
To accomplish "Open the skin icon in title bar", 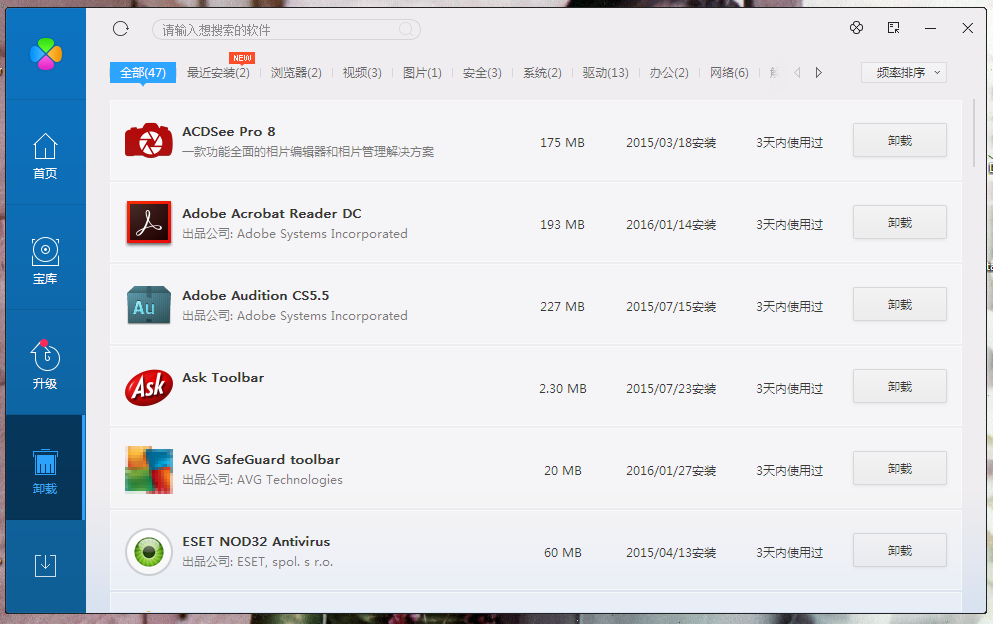I will point(856,28).
